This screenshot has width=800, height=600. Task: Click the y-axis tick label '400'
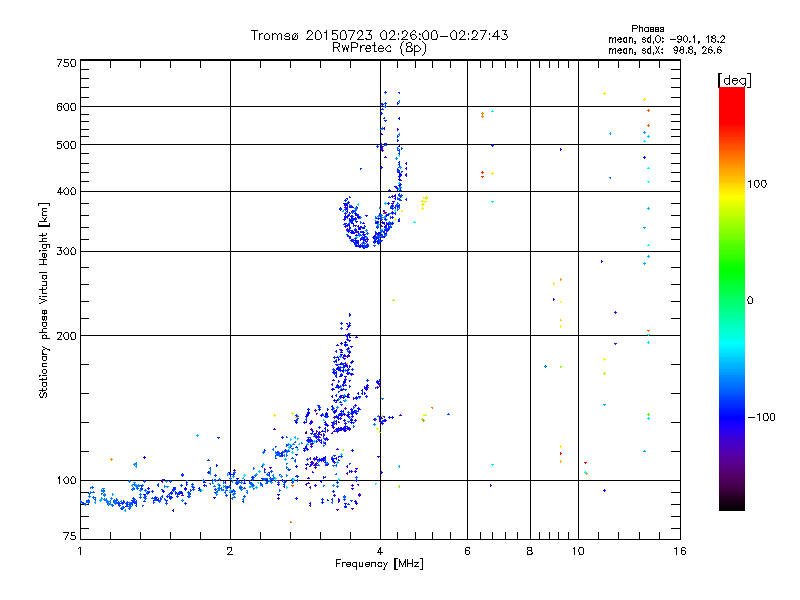coord(66,192)
